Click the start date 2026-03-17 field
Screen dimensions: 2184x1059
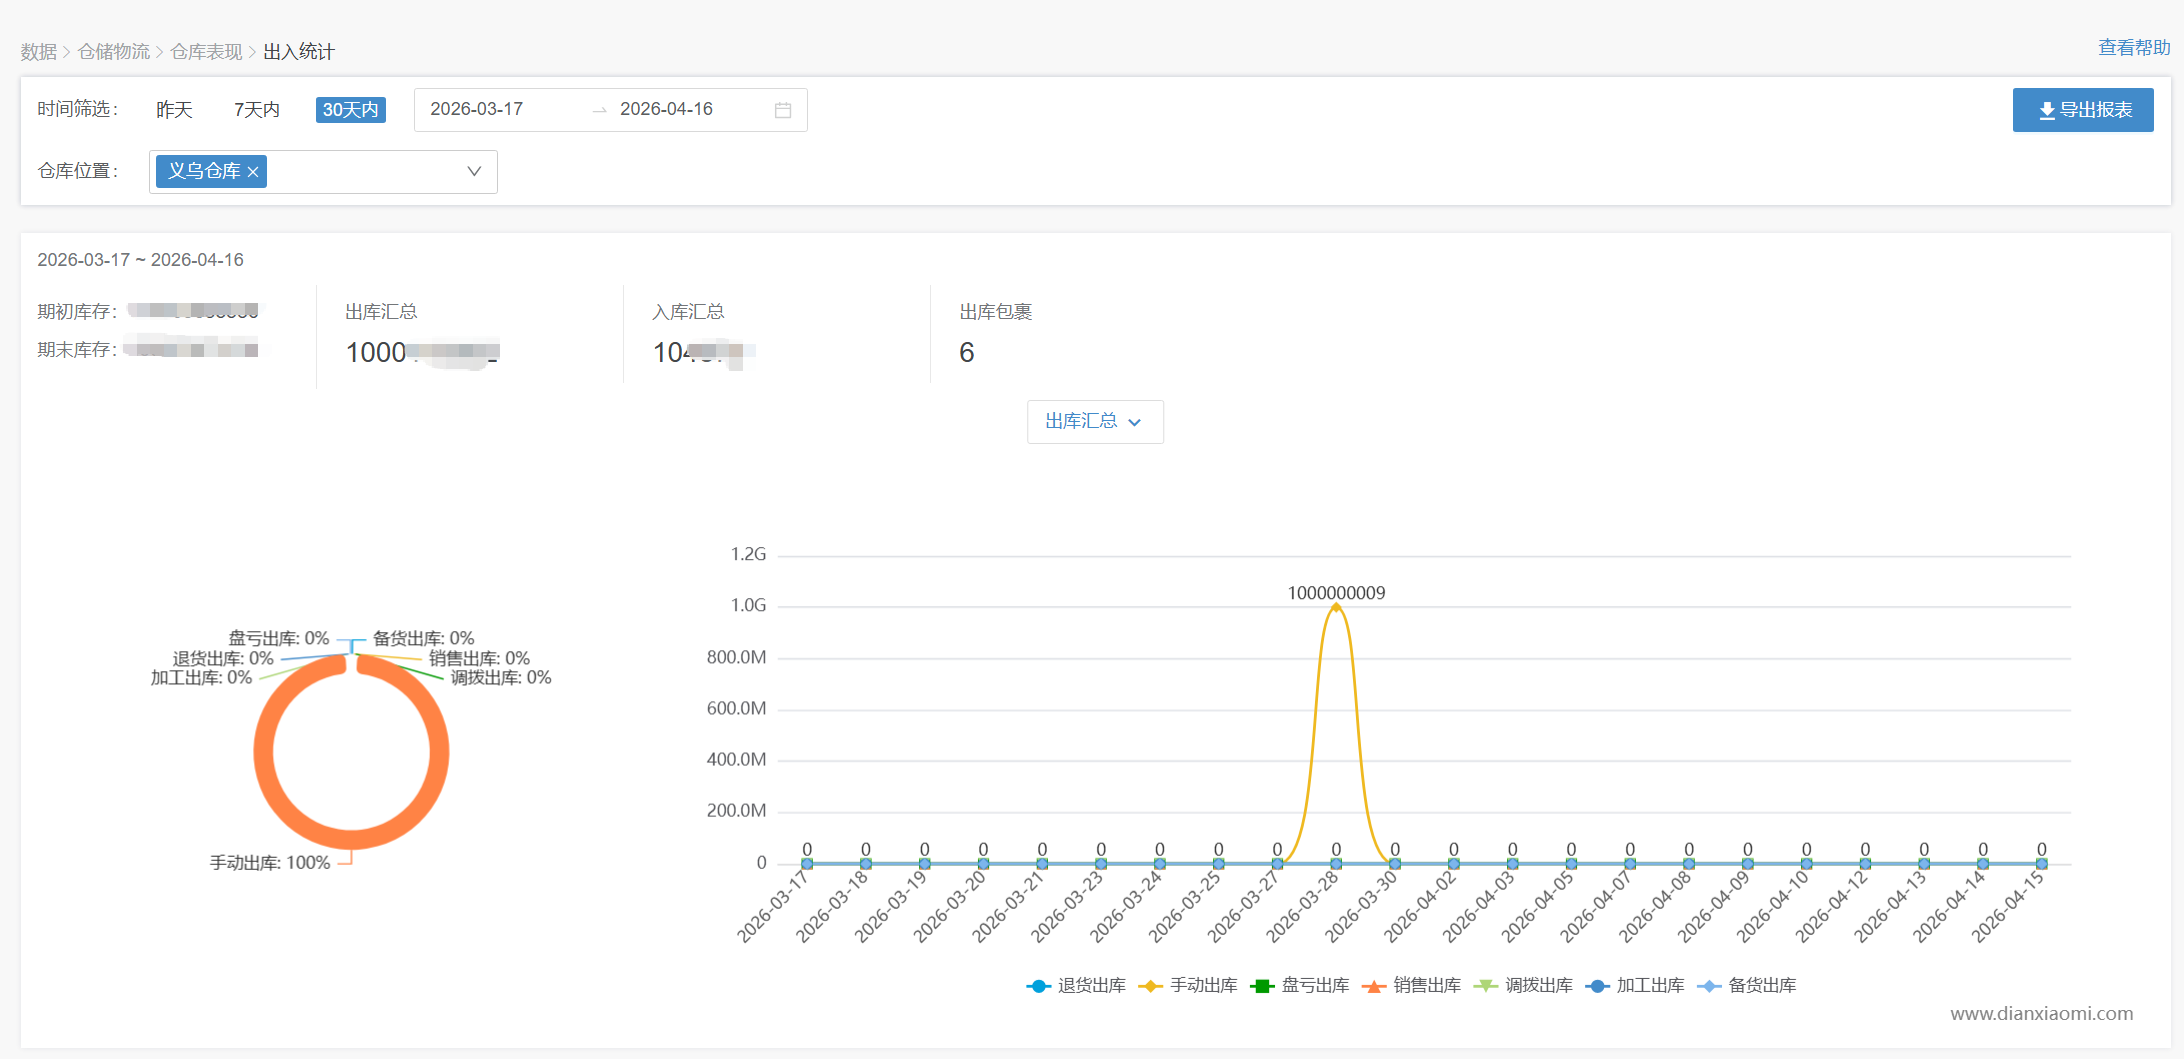pos(477,109)
